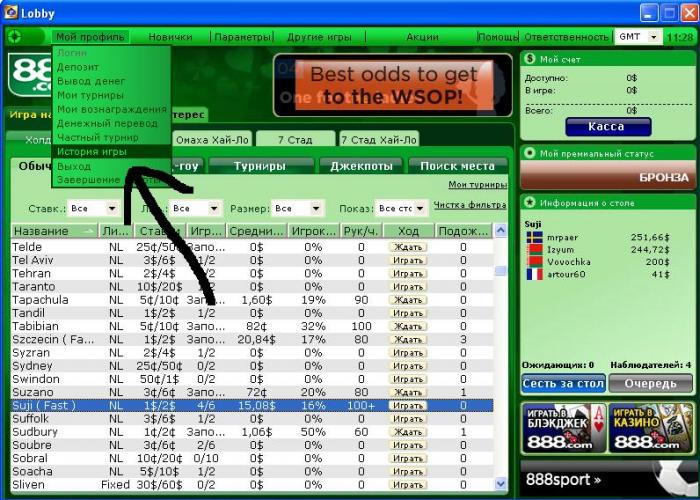Click Играть button for Sliven table
This screenshot has height=500, width=700.
pyautogui.click(x=408, y=485)
